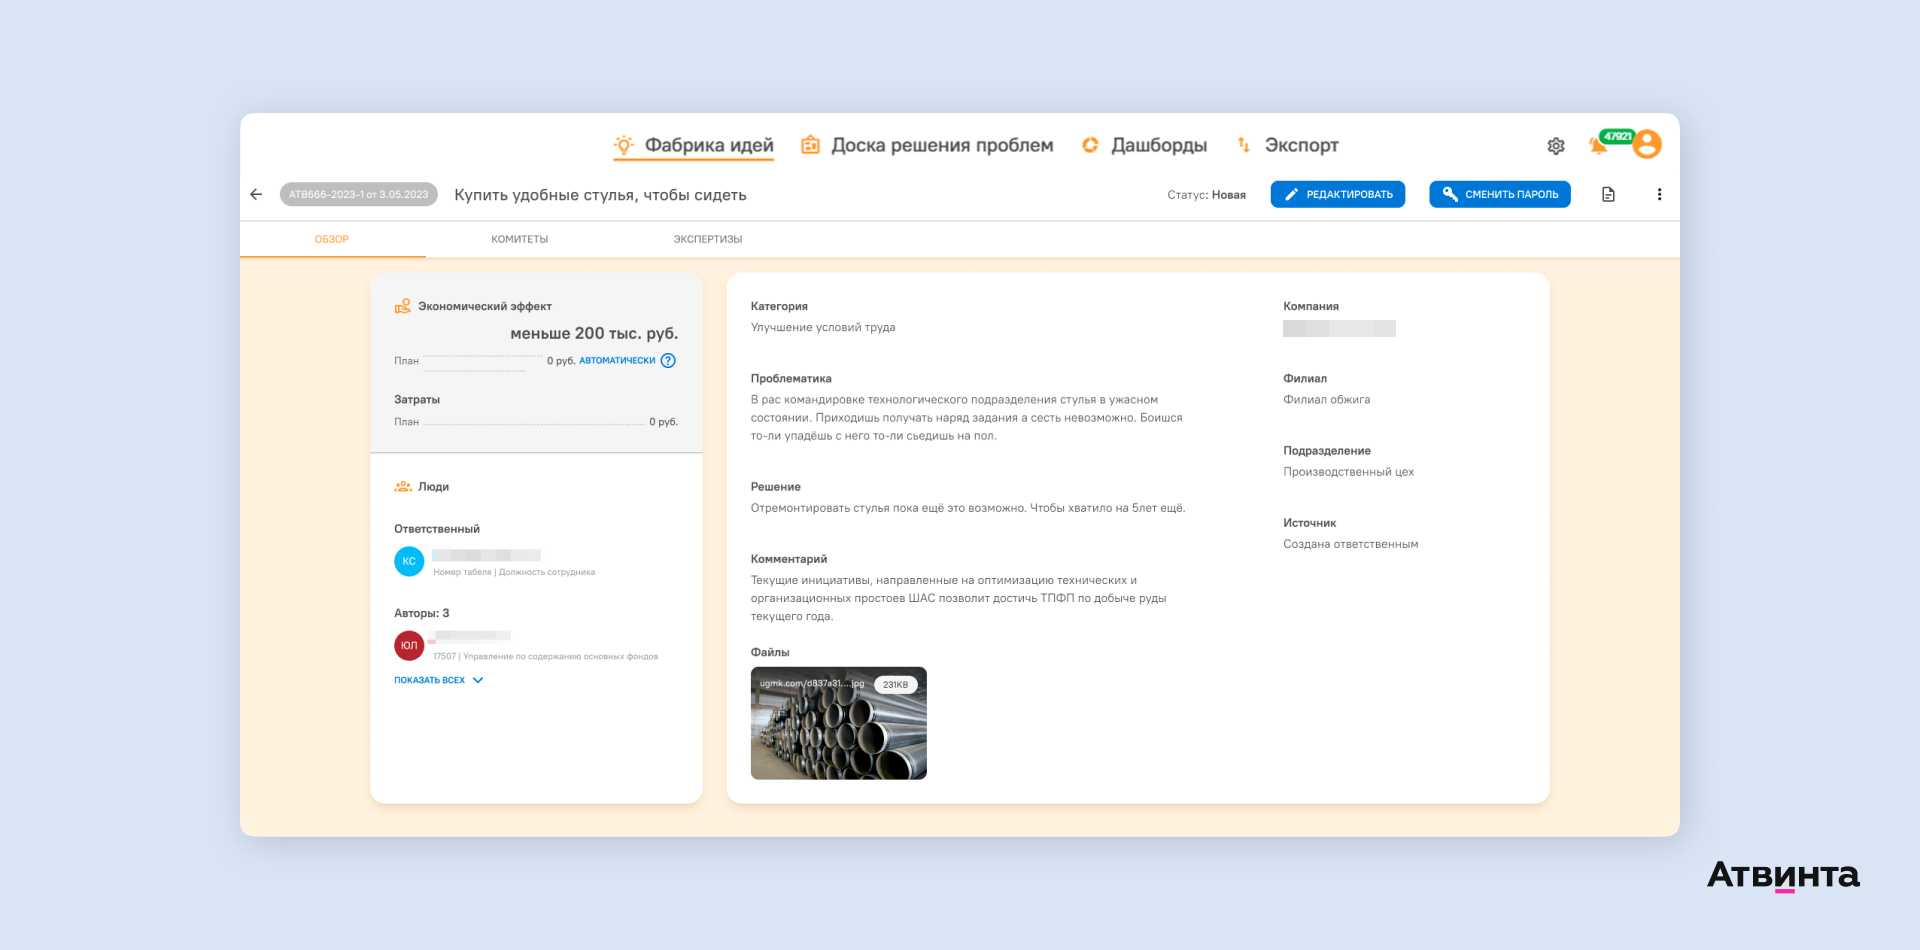This screenshot has width=1920, height=950.
Task: Expand authors with ПОКАЗАТЬ ВСЕХ
Action: point(439,681)
